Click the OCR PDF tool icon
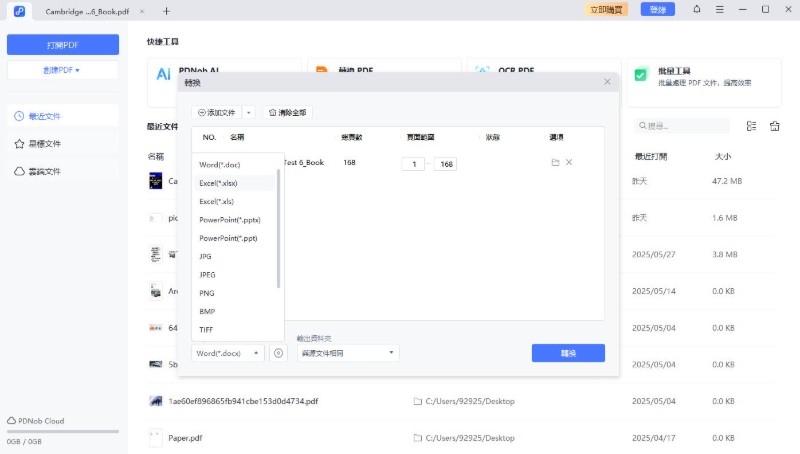 (483, 69)
